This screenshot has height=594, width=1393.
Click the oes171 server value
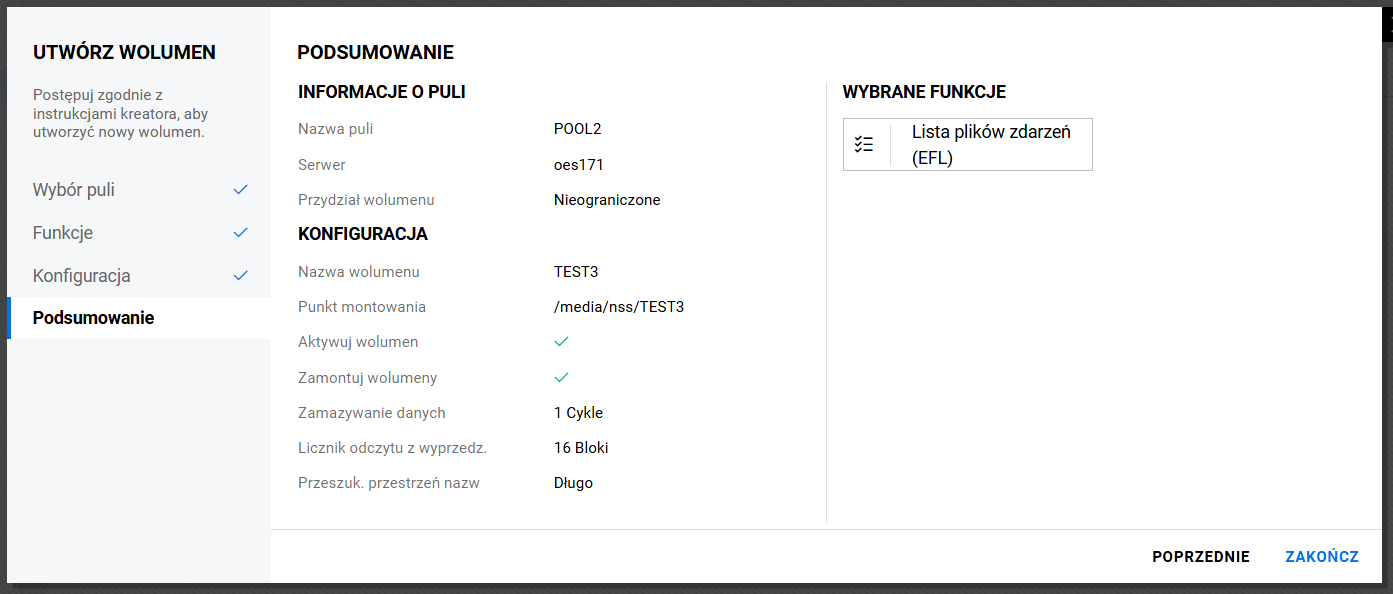(579, 165)
